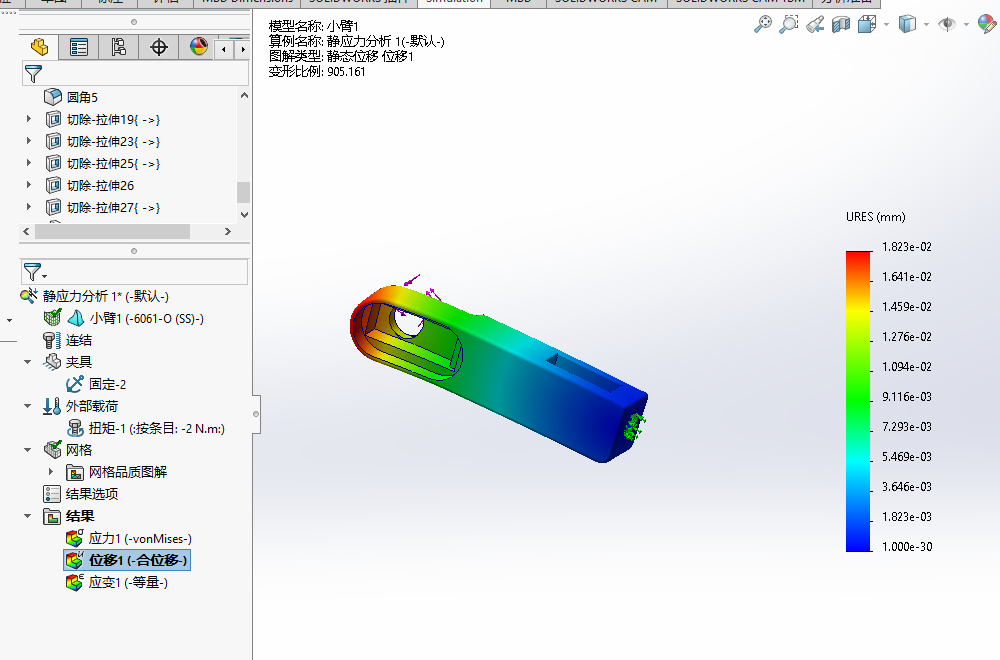Viewport: 1000px width, 660px height.
Task: Click the Hide/Show Items eye icon
Action: point(947,24)
